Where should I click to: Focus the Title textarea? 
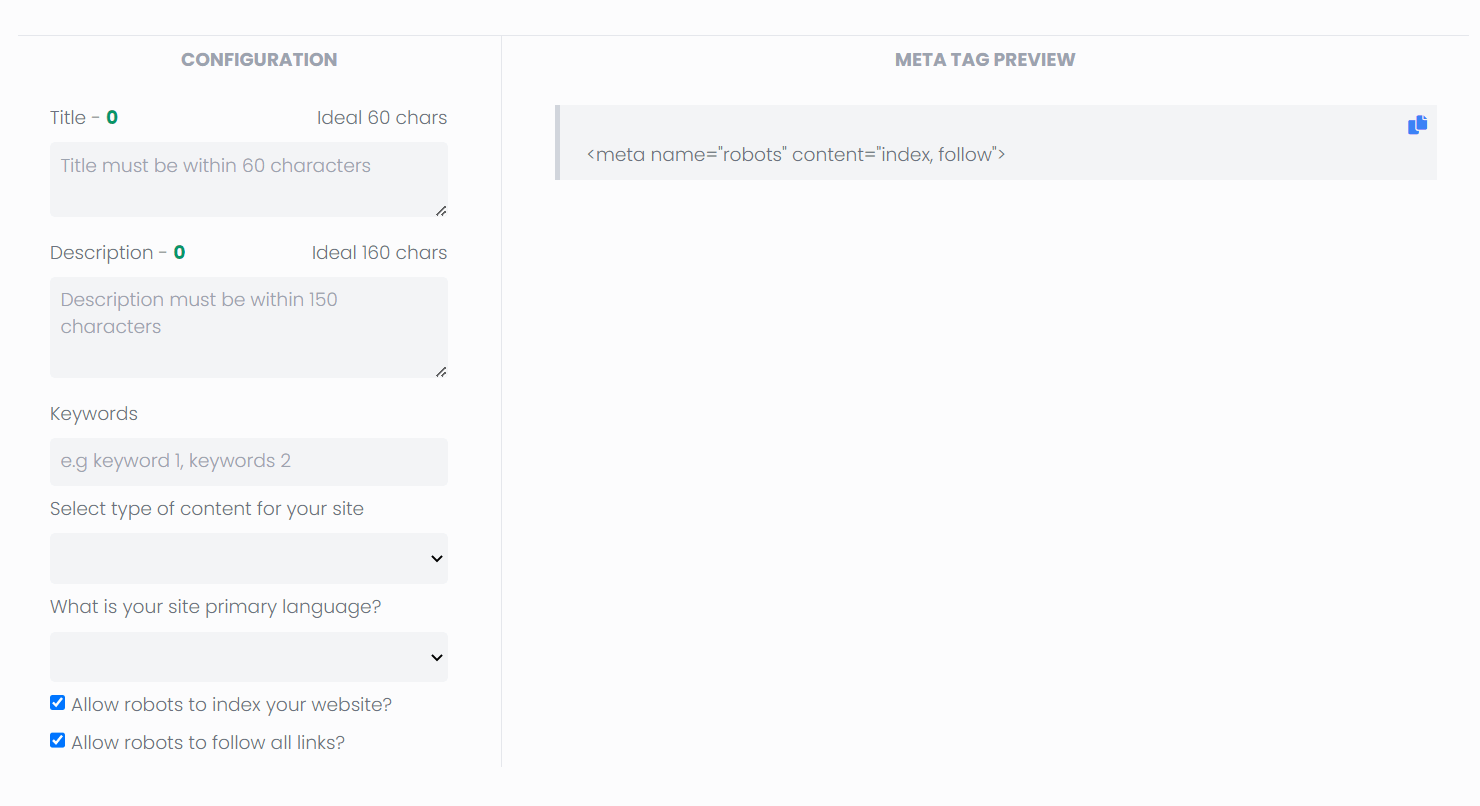click(248, 178)
